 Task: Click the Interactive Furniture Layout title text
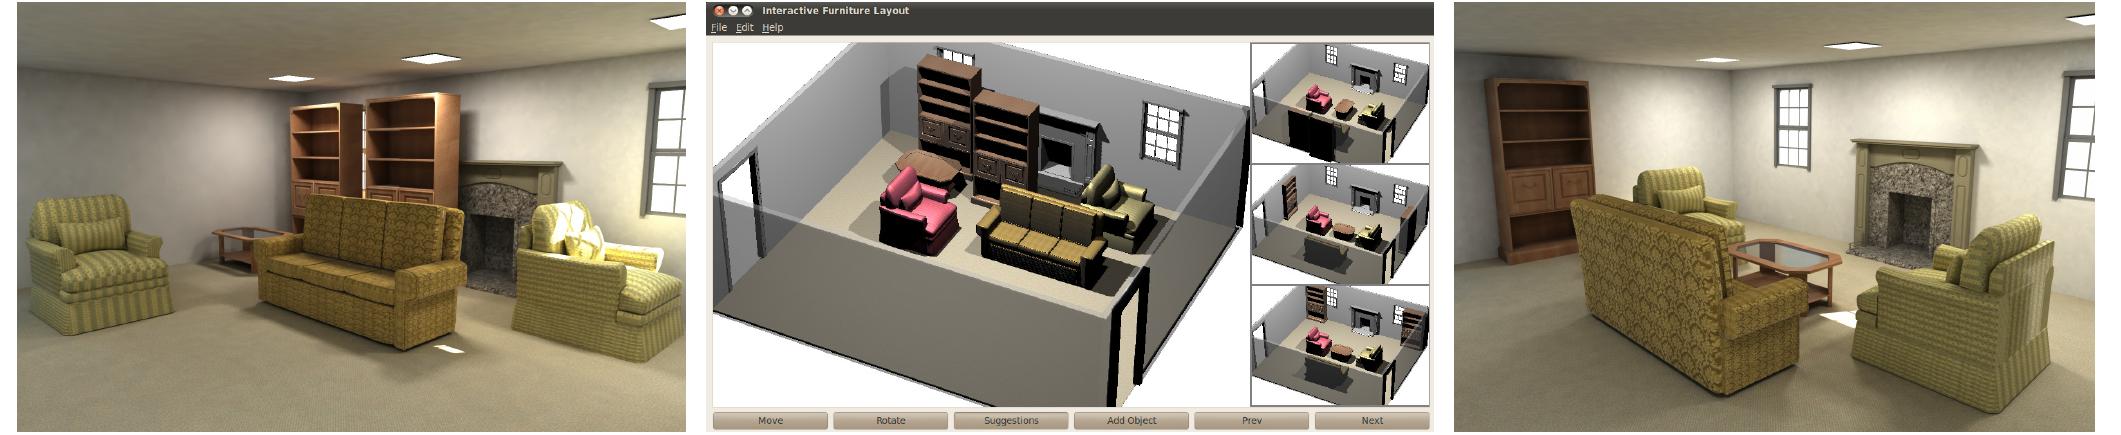[x=835, y=10]
